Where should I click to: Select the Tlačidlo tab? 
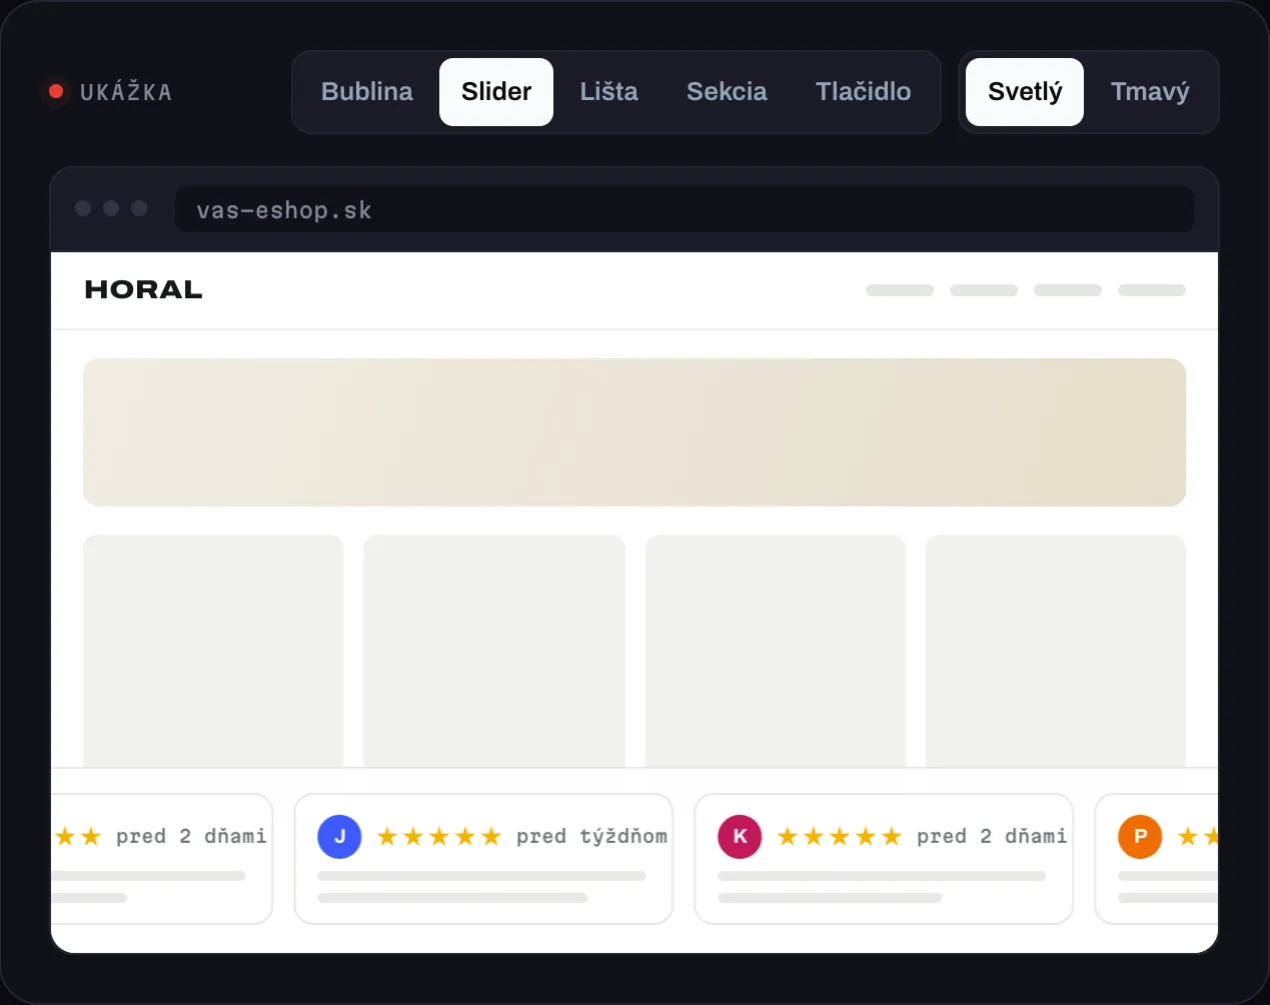tap(863, 92)
